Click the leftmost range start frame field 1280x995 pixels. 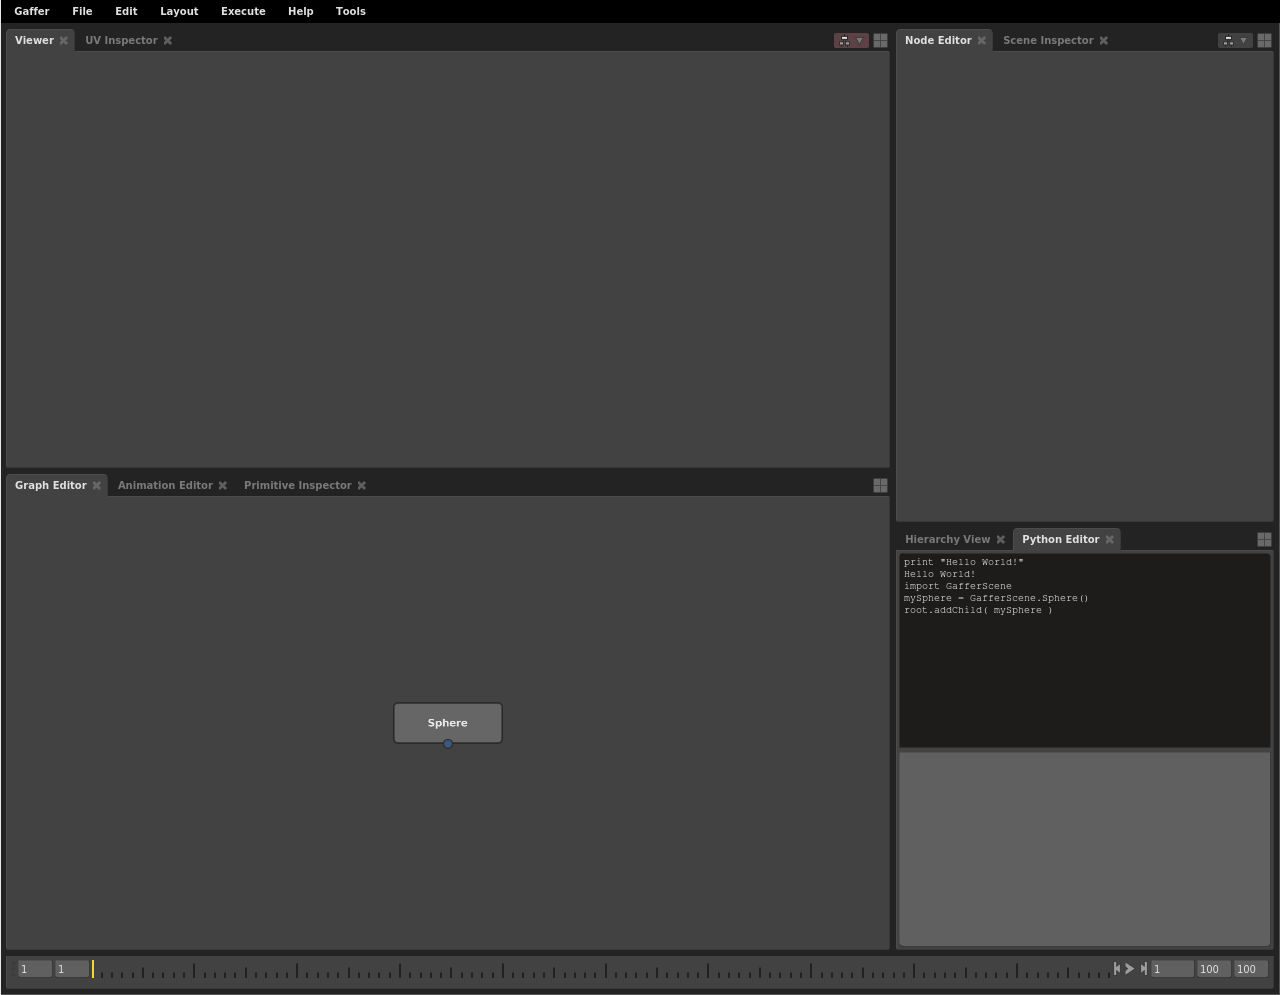[x=35, y=969]
